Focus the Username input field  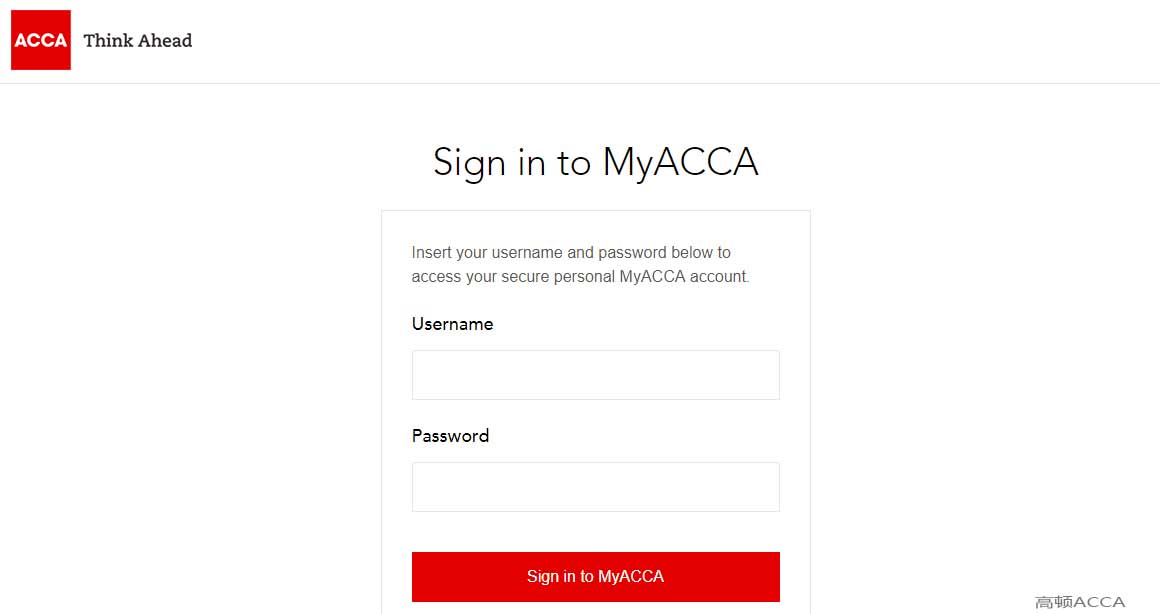[x=596, y=375]
